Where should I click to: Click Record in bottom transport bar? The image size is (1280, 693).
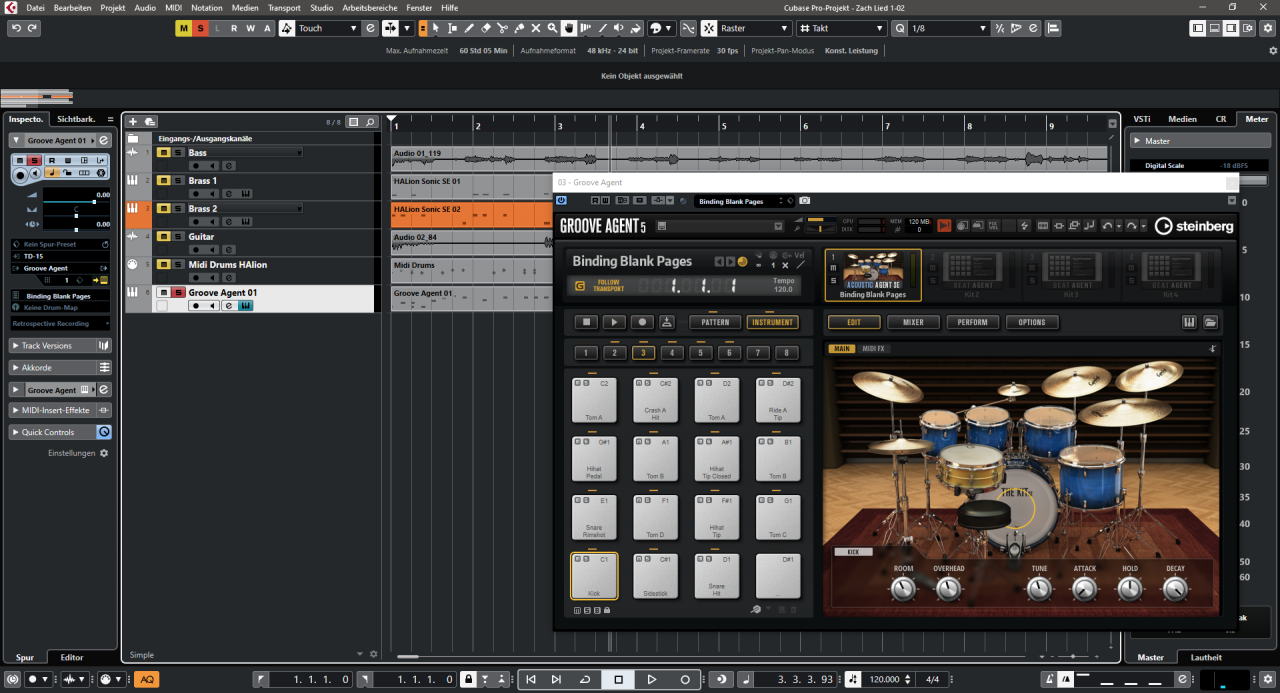pyautogui.click(x=685, y=679)
